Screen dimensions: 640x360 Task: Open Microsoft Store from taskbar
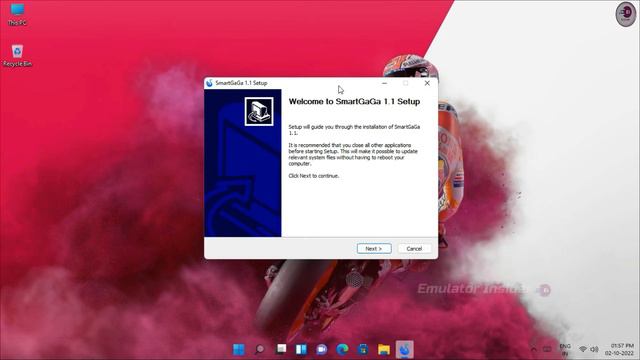coord(362,349)
